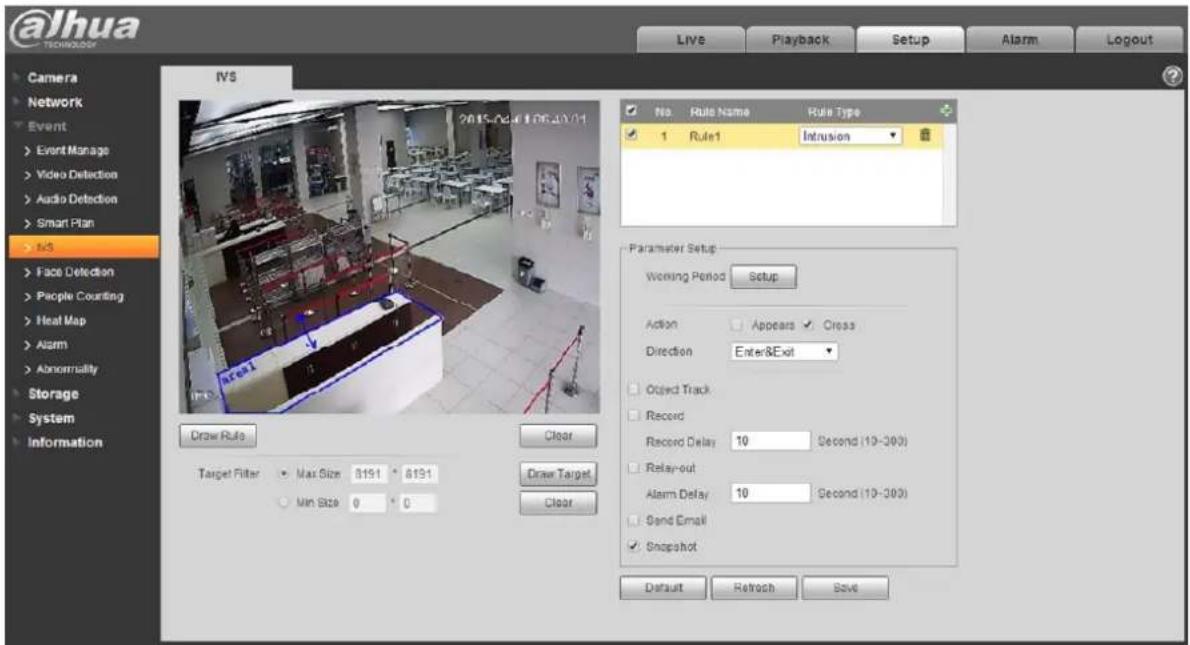Click the Min Size width field
Image resolution: width=1190 pixels, height=645 pixels.
click(368, 503)
